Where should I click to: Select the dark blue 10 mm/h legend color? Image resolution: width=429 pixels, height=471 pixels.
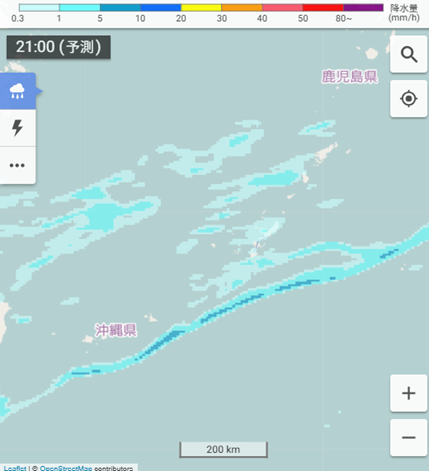click(x=161, y=7)
